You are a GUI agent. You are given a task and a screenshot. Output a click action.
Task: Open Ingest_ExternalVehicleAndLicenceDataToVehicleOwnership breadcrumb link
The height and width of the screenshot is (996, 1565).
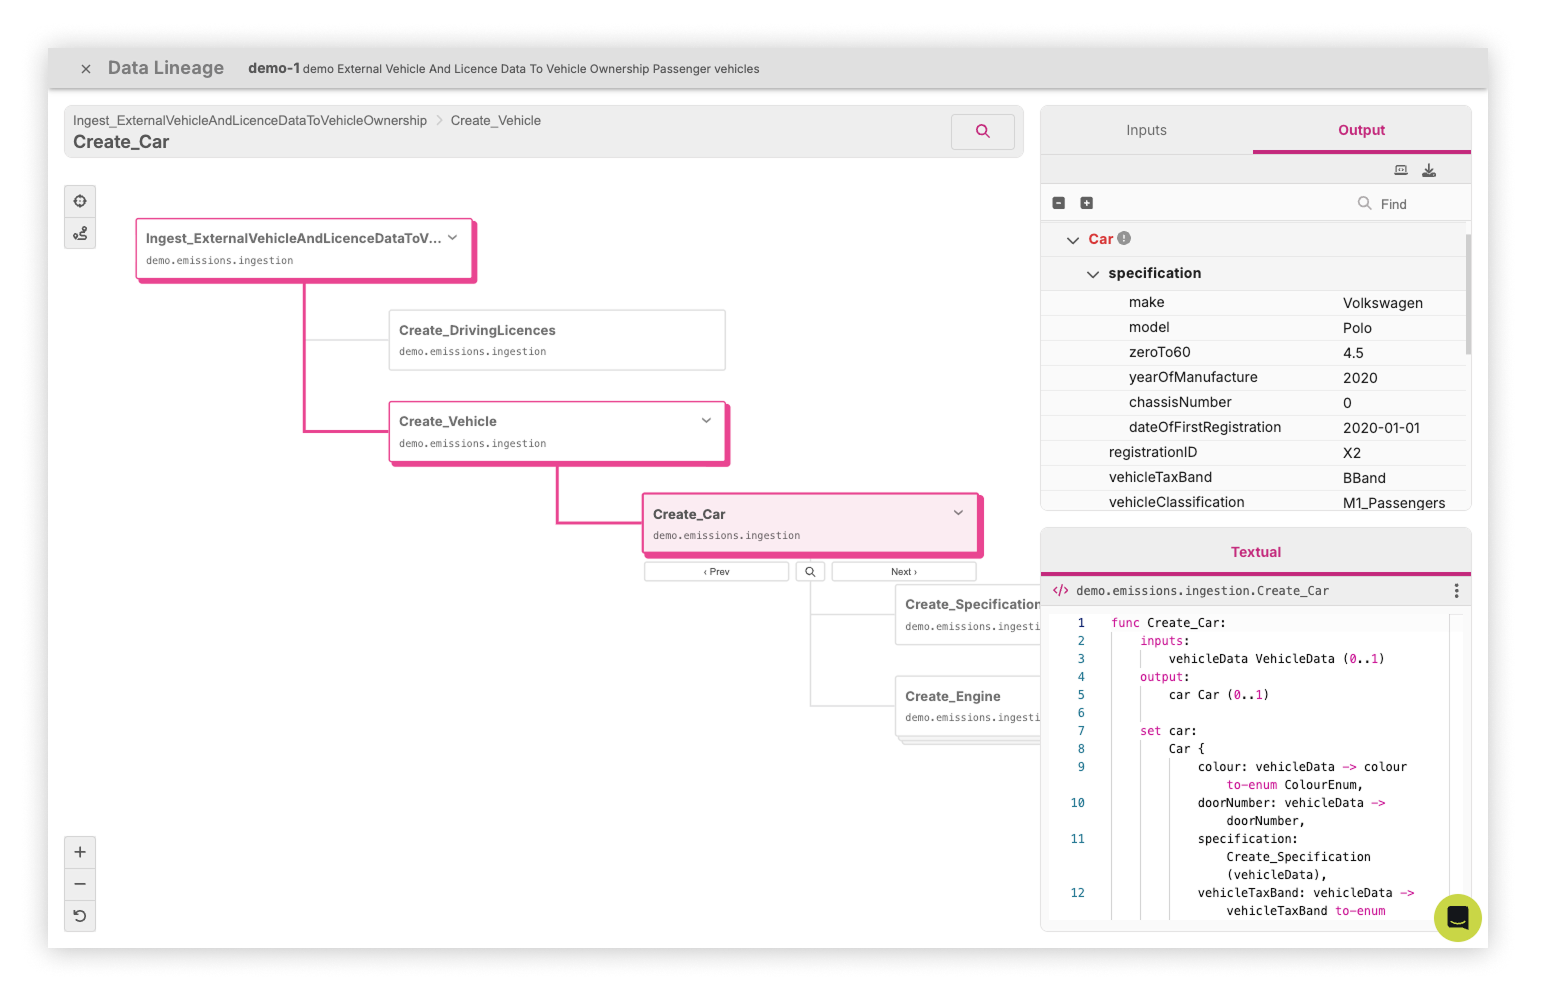coord(248,120)
